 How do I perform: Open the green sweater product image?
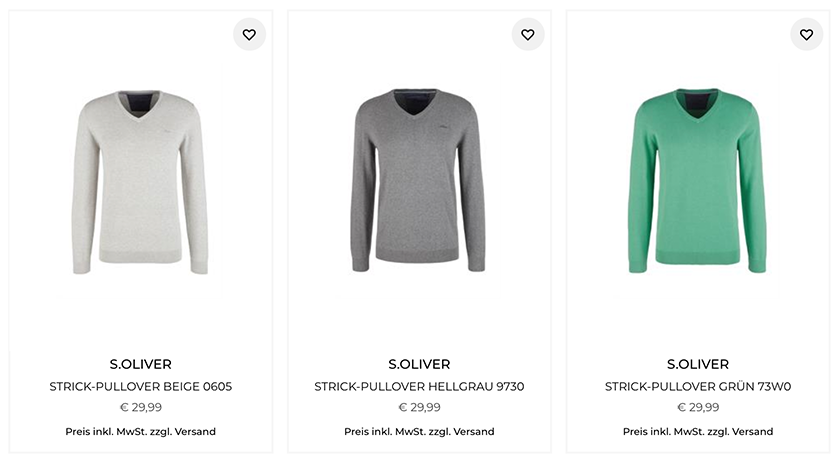(x=698, y=182)
